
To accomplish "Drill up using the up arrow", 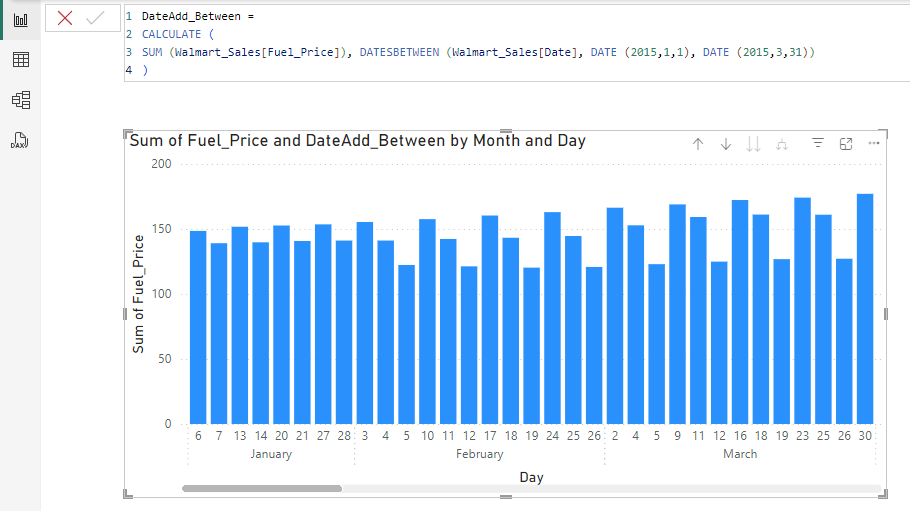I will coord(698,144).
